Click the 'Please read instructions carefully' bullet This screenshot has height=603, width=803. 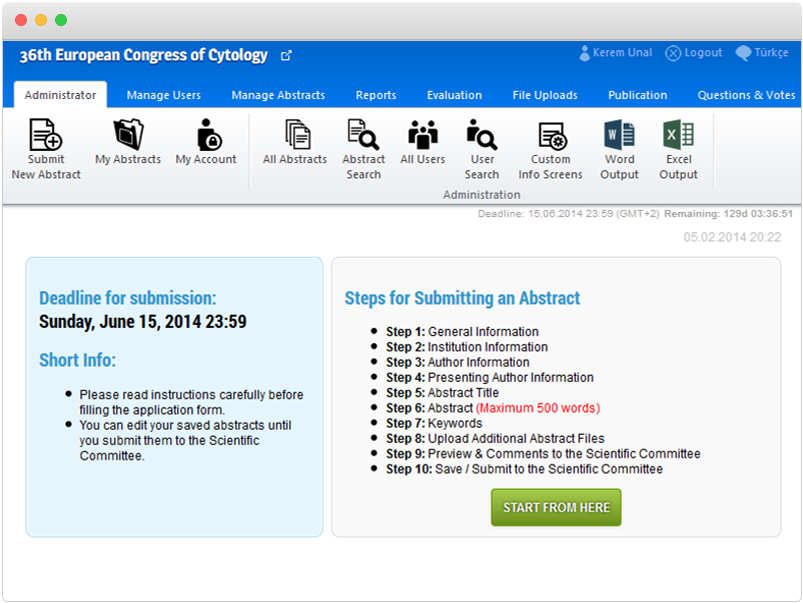point(192,402)
